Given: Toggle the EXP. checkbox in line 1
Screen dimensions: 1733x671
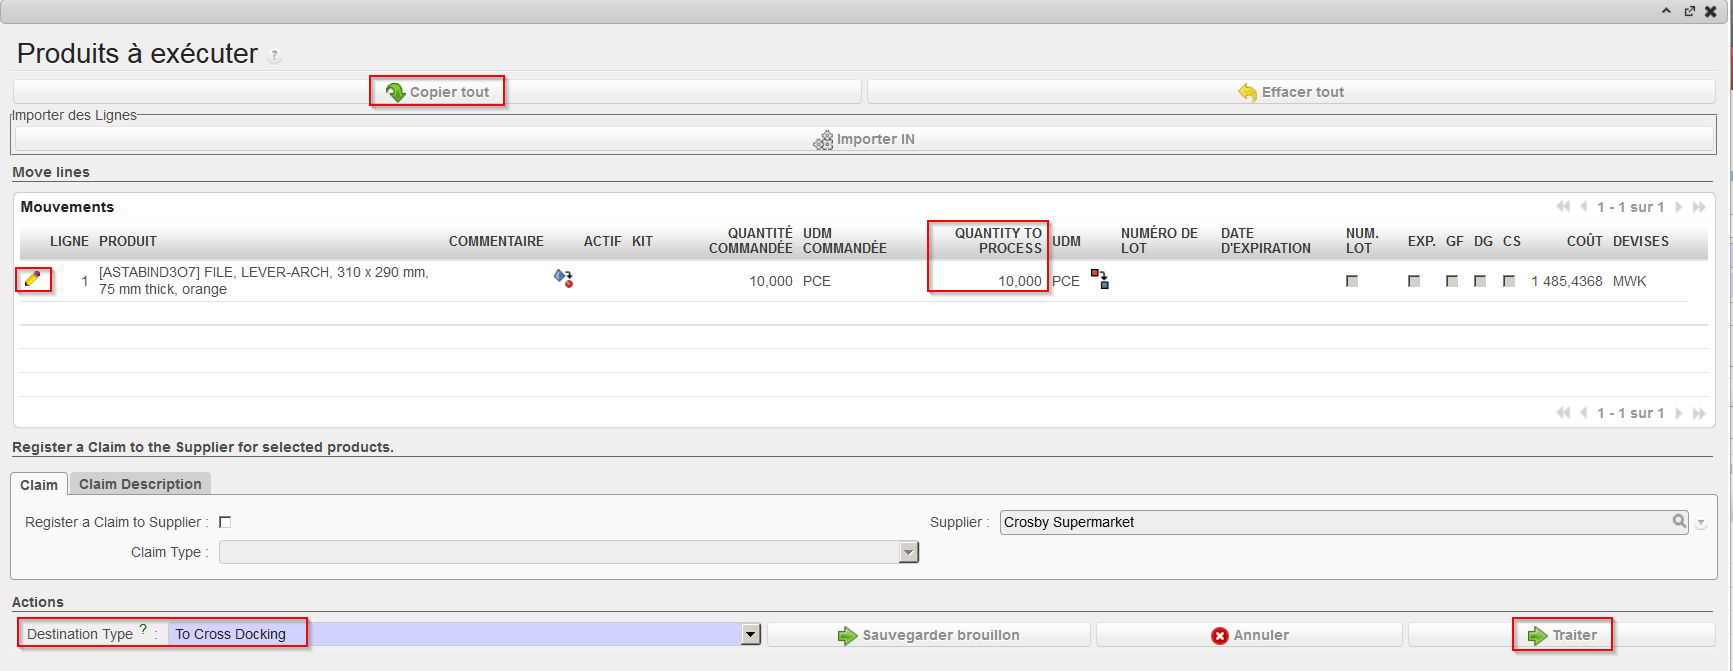Looking at the screenshot, I should pos(1414,281).
